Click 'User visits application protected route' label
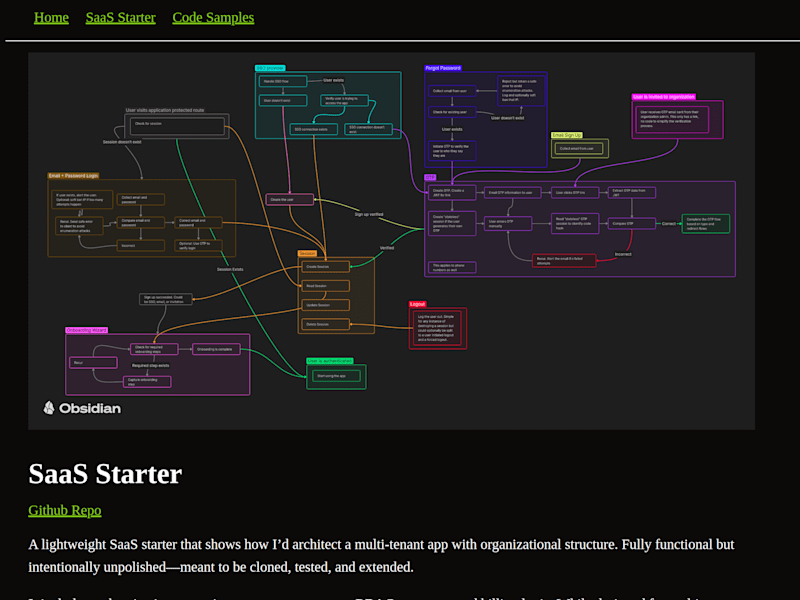 tap(165, 110)
